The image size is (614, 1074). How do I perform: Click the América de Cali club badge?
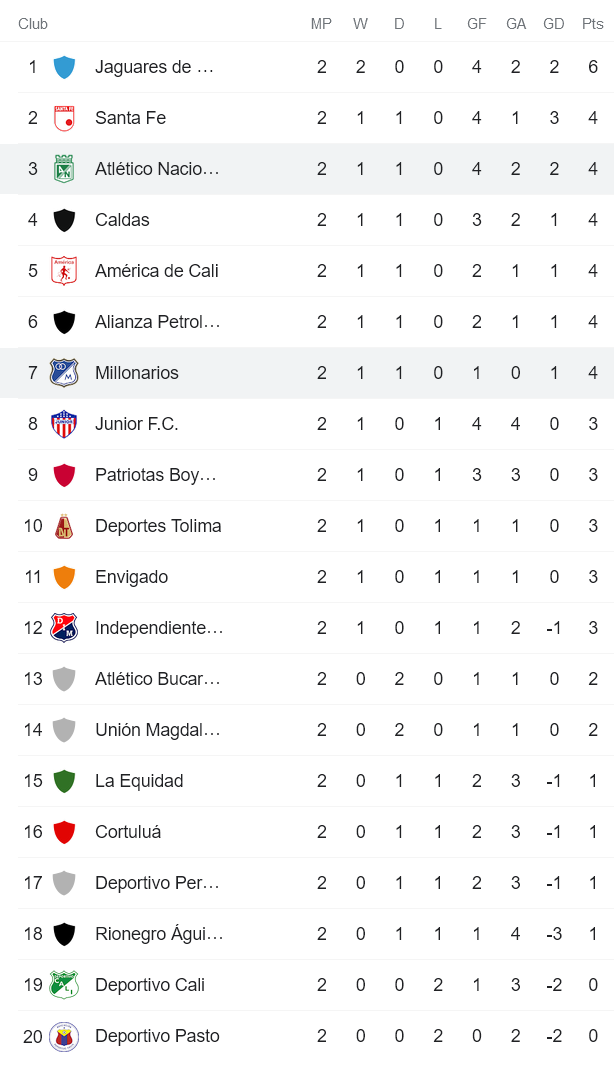click(62, 270)
